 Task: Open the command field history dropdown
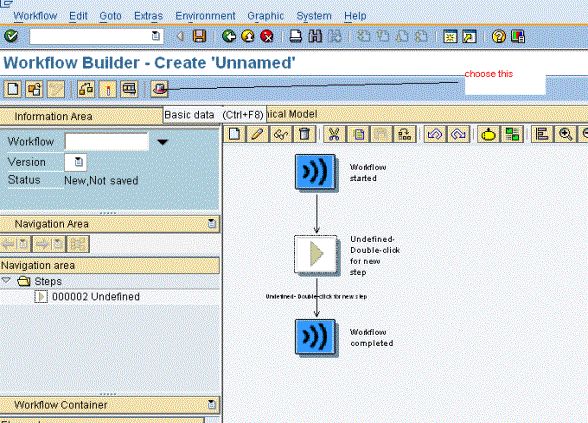tap(156, 36)
